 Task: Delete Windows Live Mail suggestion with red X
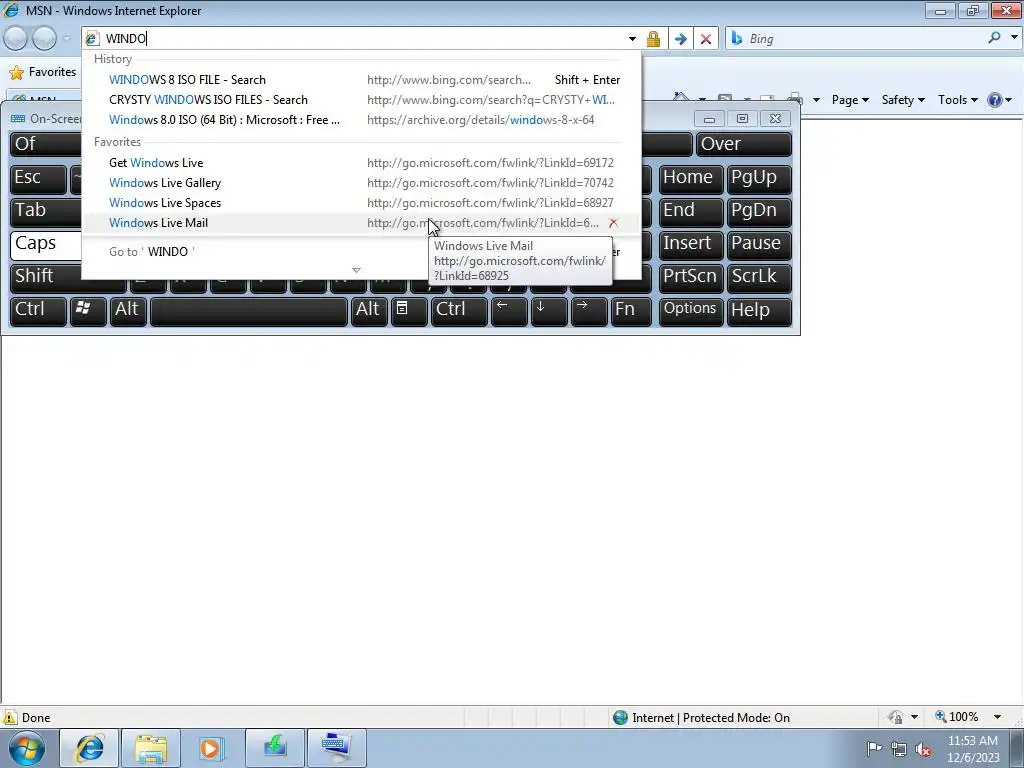(x=613, y=223)
